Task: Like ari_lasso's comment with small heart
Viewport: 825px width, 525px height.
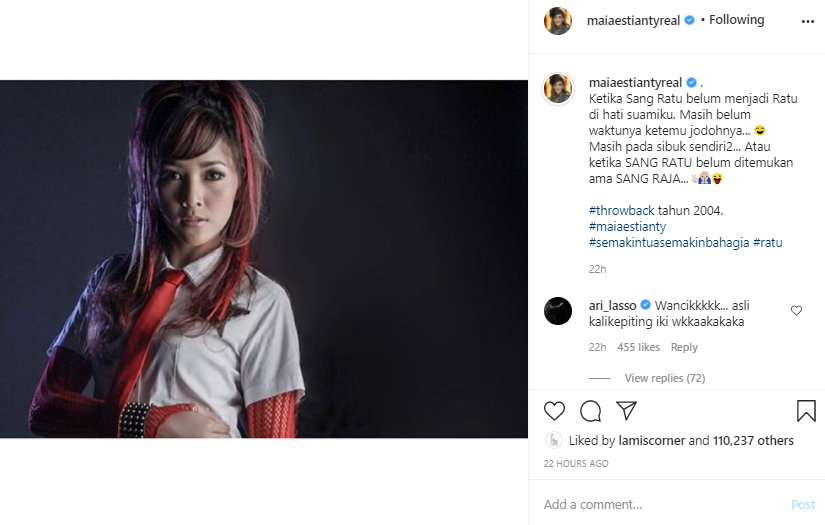Action: click(796, 310)
